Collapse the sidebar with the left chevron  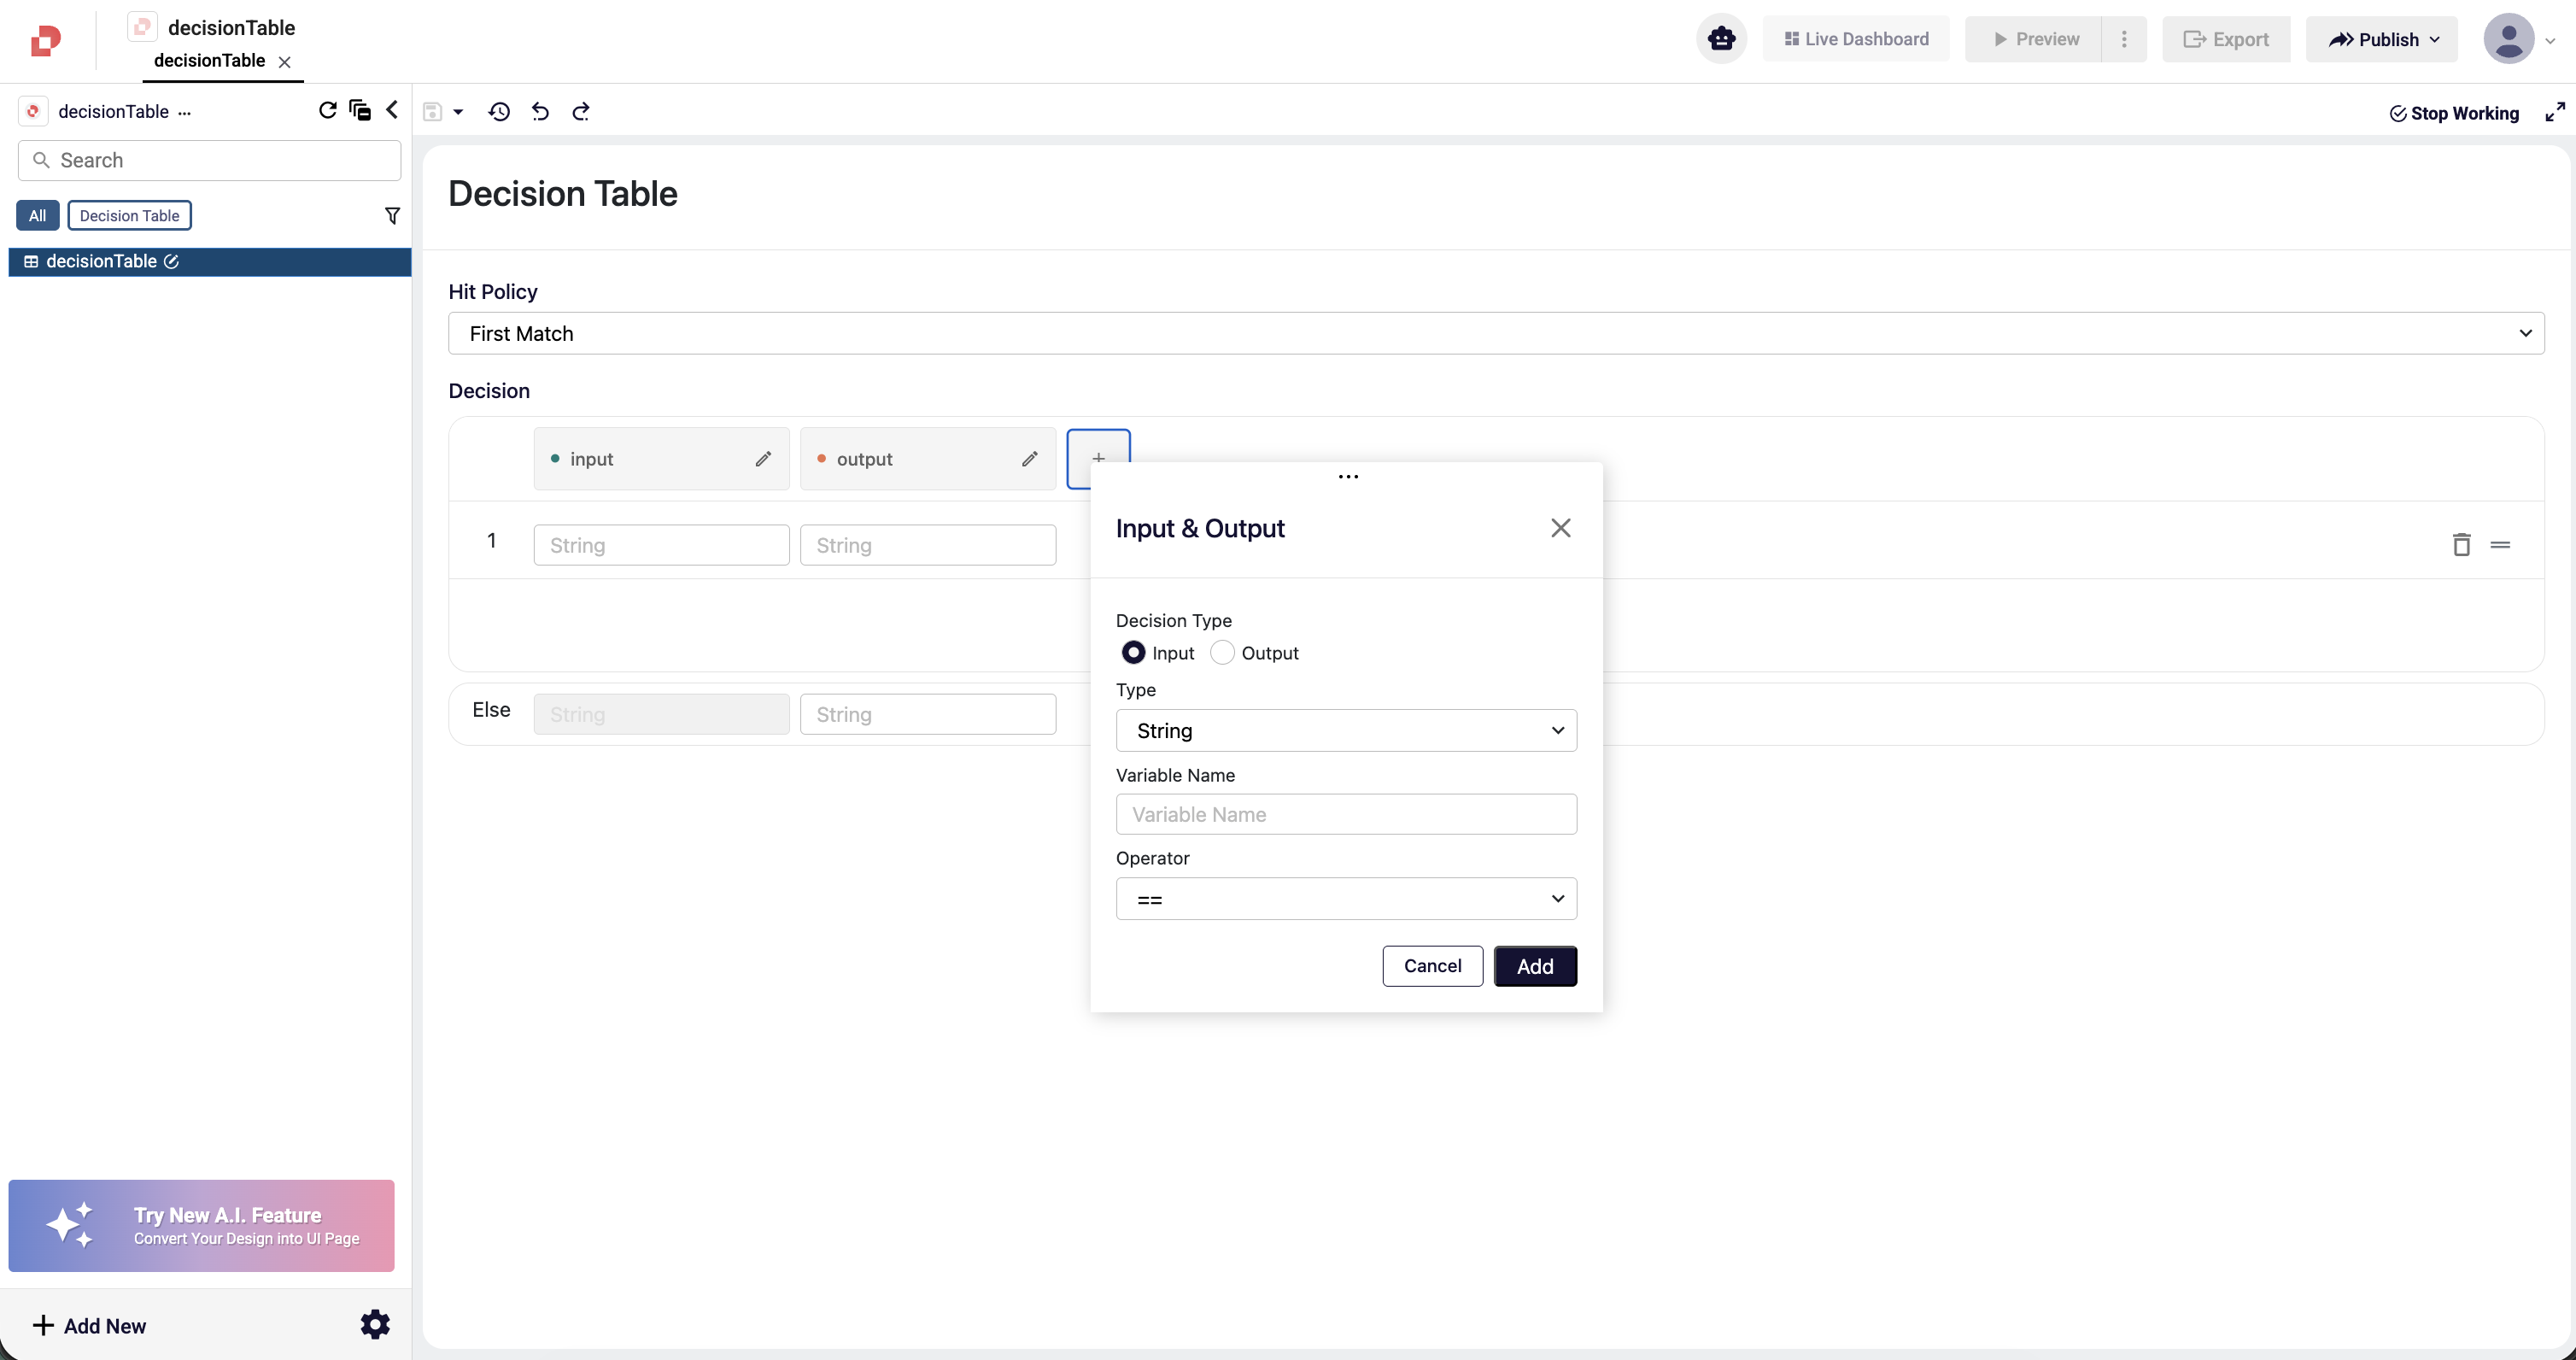(392, 110)
